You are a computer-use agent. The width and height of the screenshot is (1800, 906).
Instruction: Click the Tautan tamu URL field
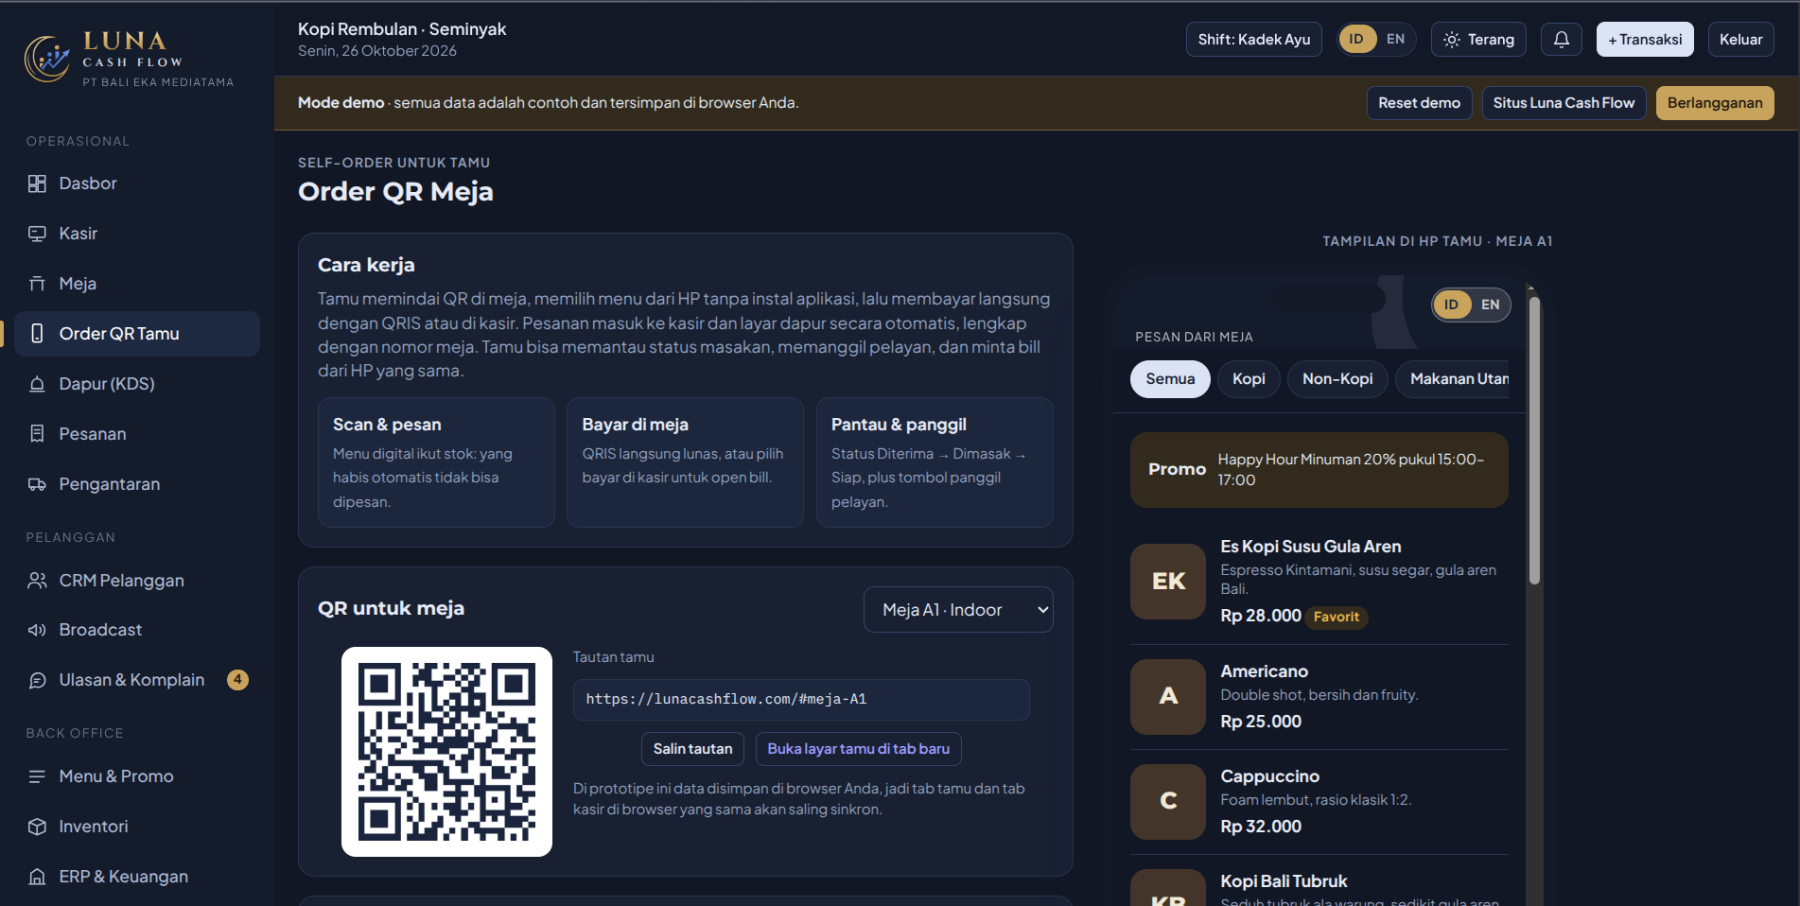[x=801, y=699]
